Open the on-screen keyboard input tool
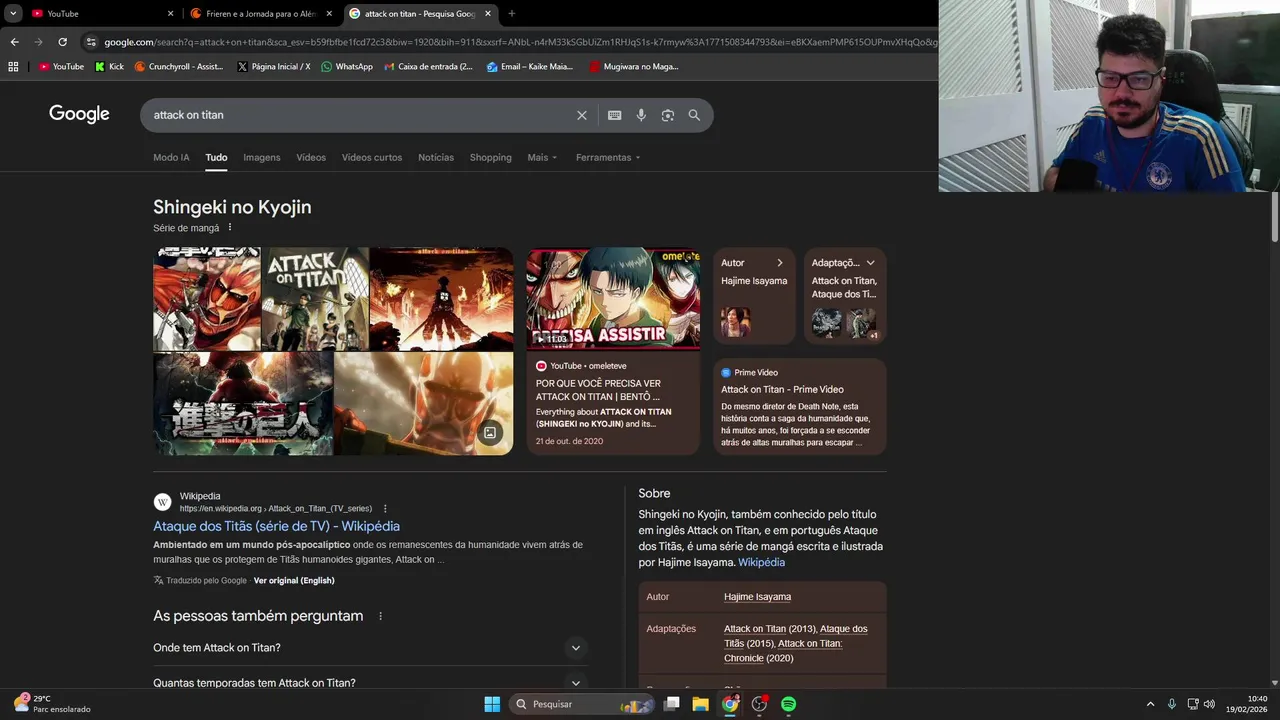1280x720 pixels. coord(615,115)
